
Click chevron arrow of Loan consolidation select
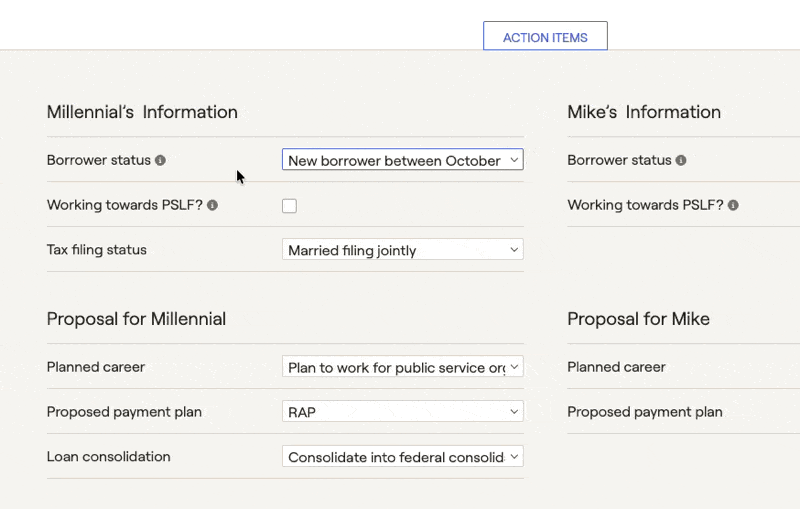point(514,457)
